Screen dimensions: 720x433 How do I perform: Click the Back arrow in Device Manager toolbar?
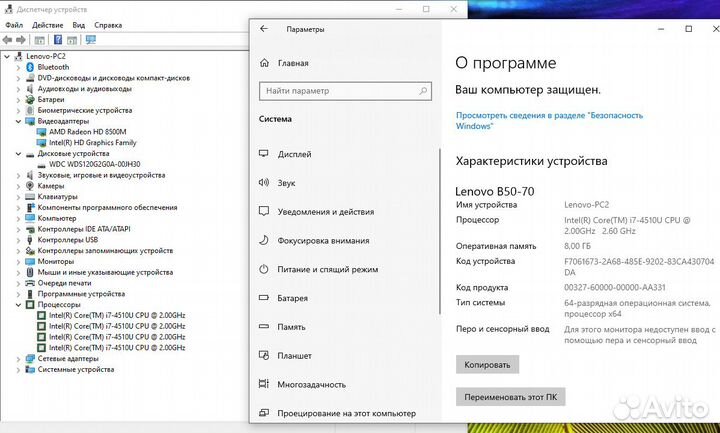point(7,40)
